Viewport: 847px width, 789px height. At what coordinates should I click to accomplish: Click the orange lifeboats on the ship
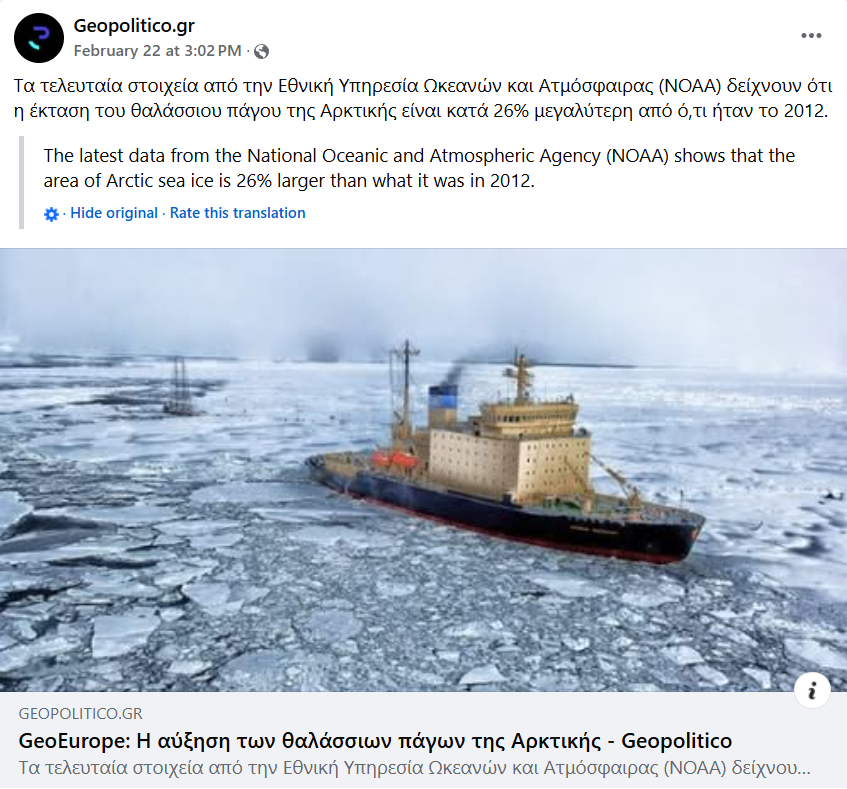(395, 460)
